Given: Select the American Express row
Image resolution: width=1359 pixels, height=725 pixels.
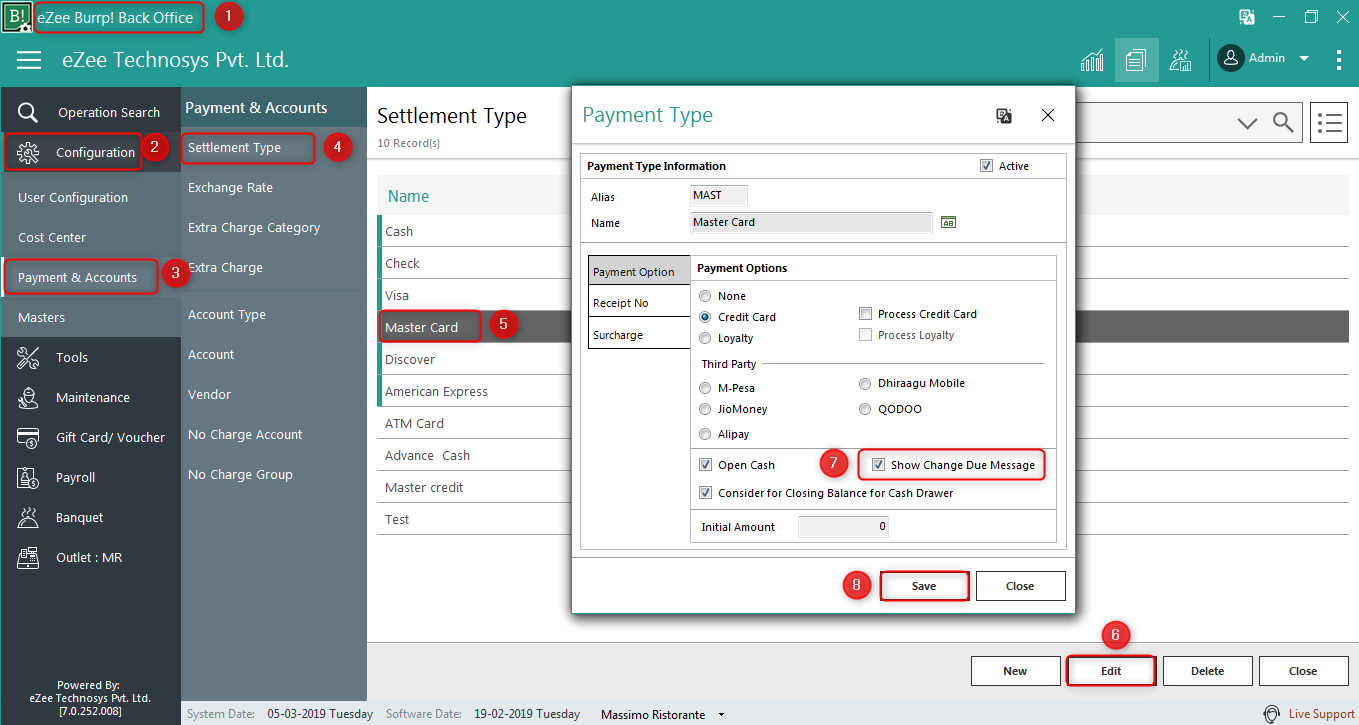Looking at the screenshot, I should pyautogui.click(x=474, y=391).
